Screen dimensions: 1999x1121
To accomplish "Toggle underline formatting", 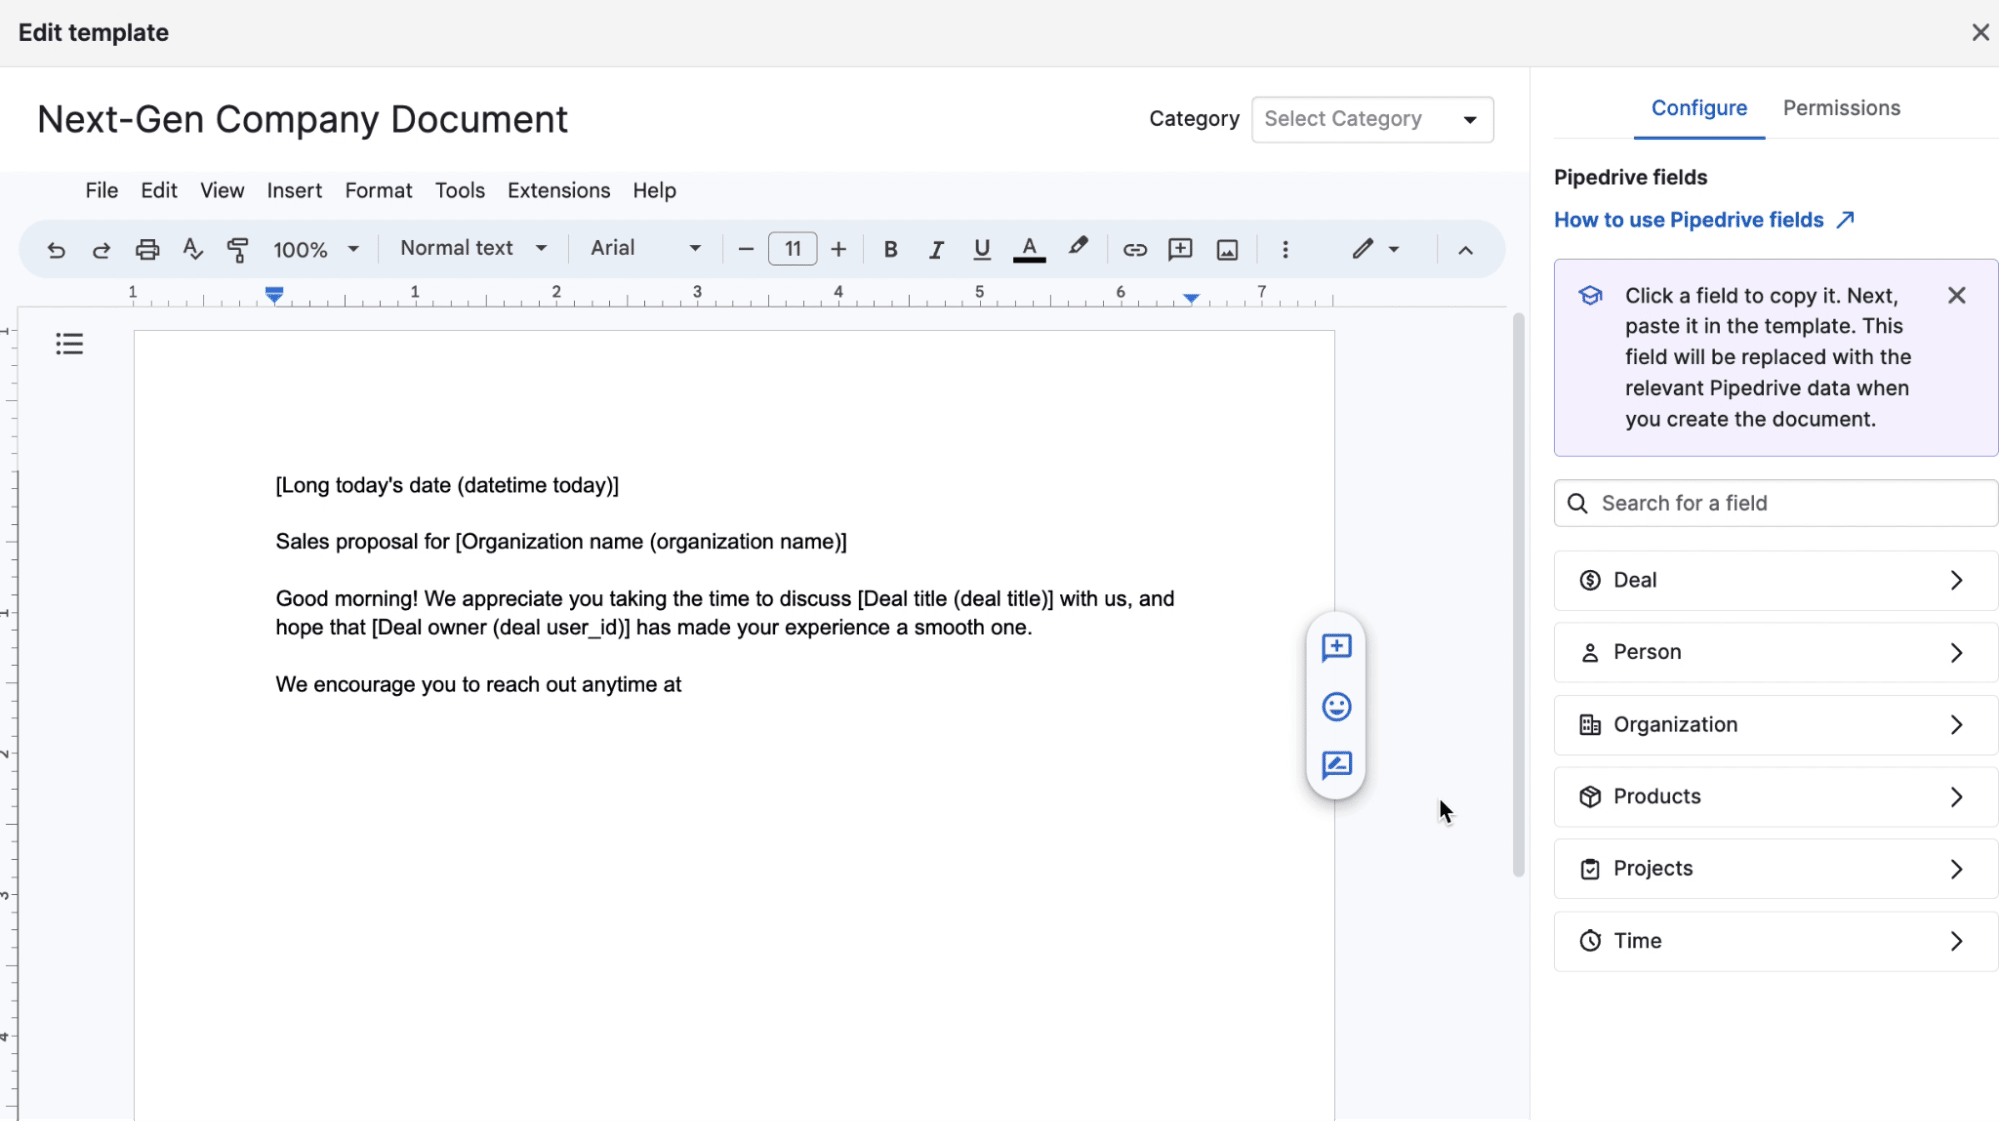I will tap(981, 249).
